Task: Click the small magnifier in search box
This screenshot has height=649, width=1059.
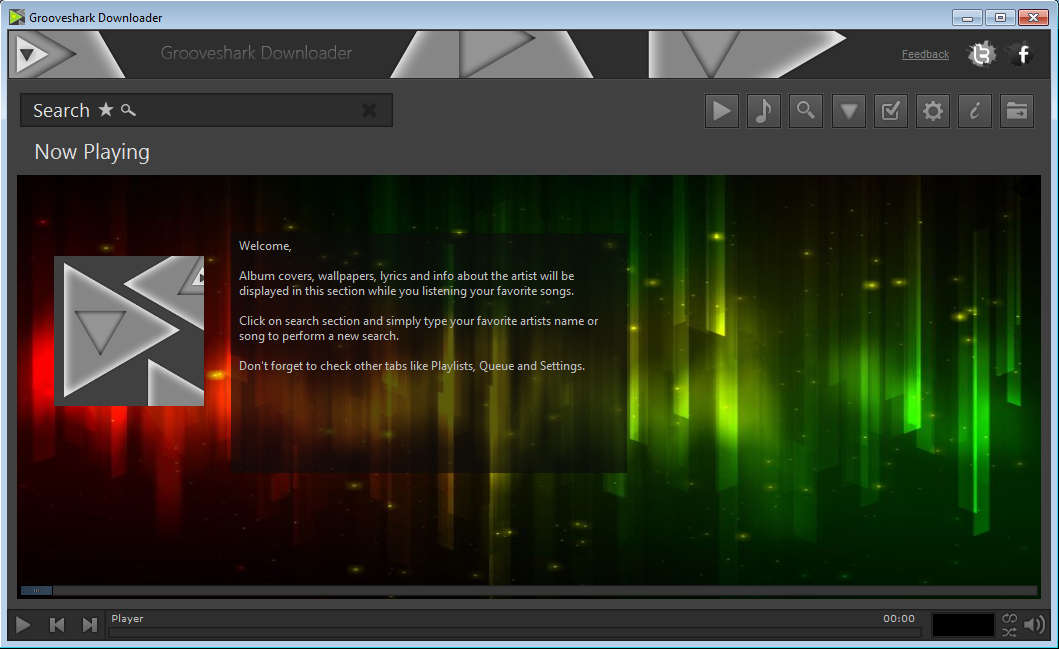Action: coord(128,109)
